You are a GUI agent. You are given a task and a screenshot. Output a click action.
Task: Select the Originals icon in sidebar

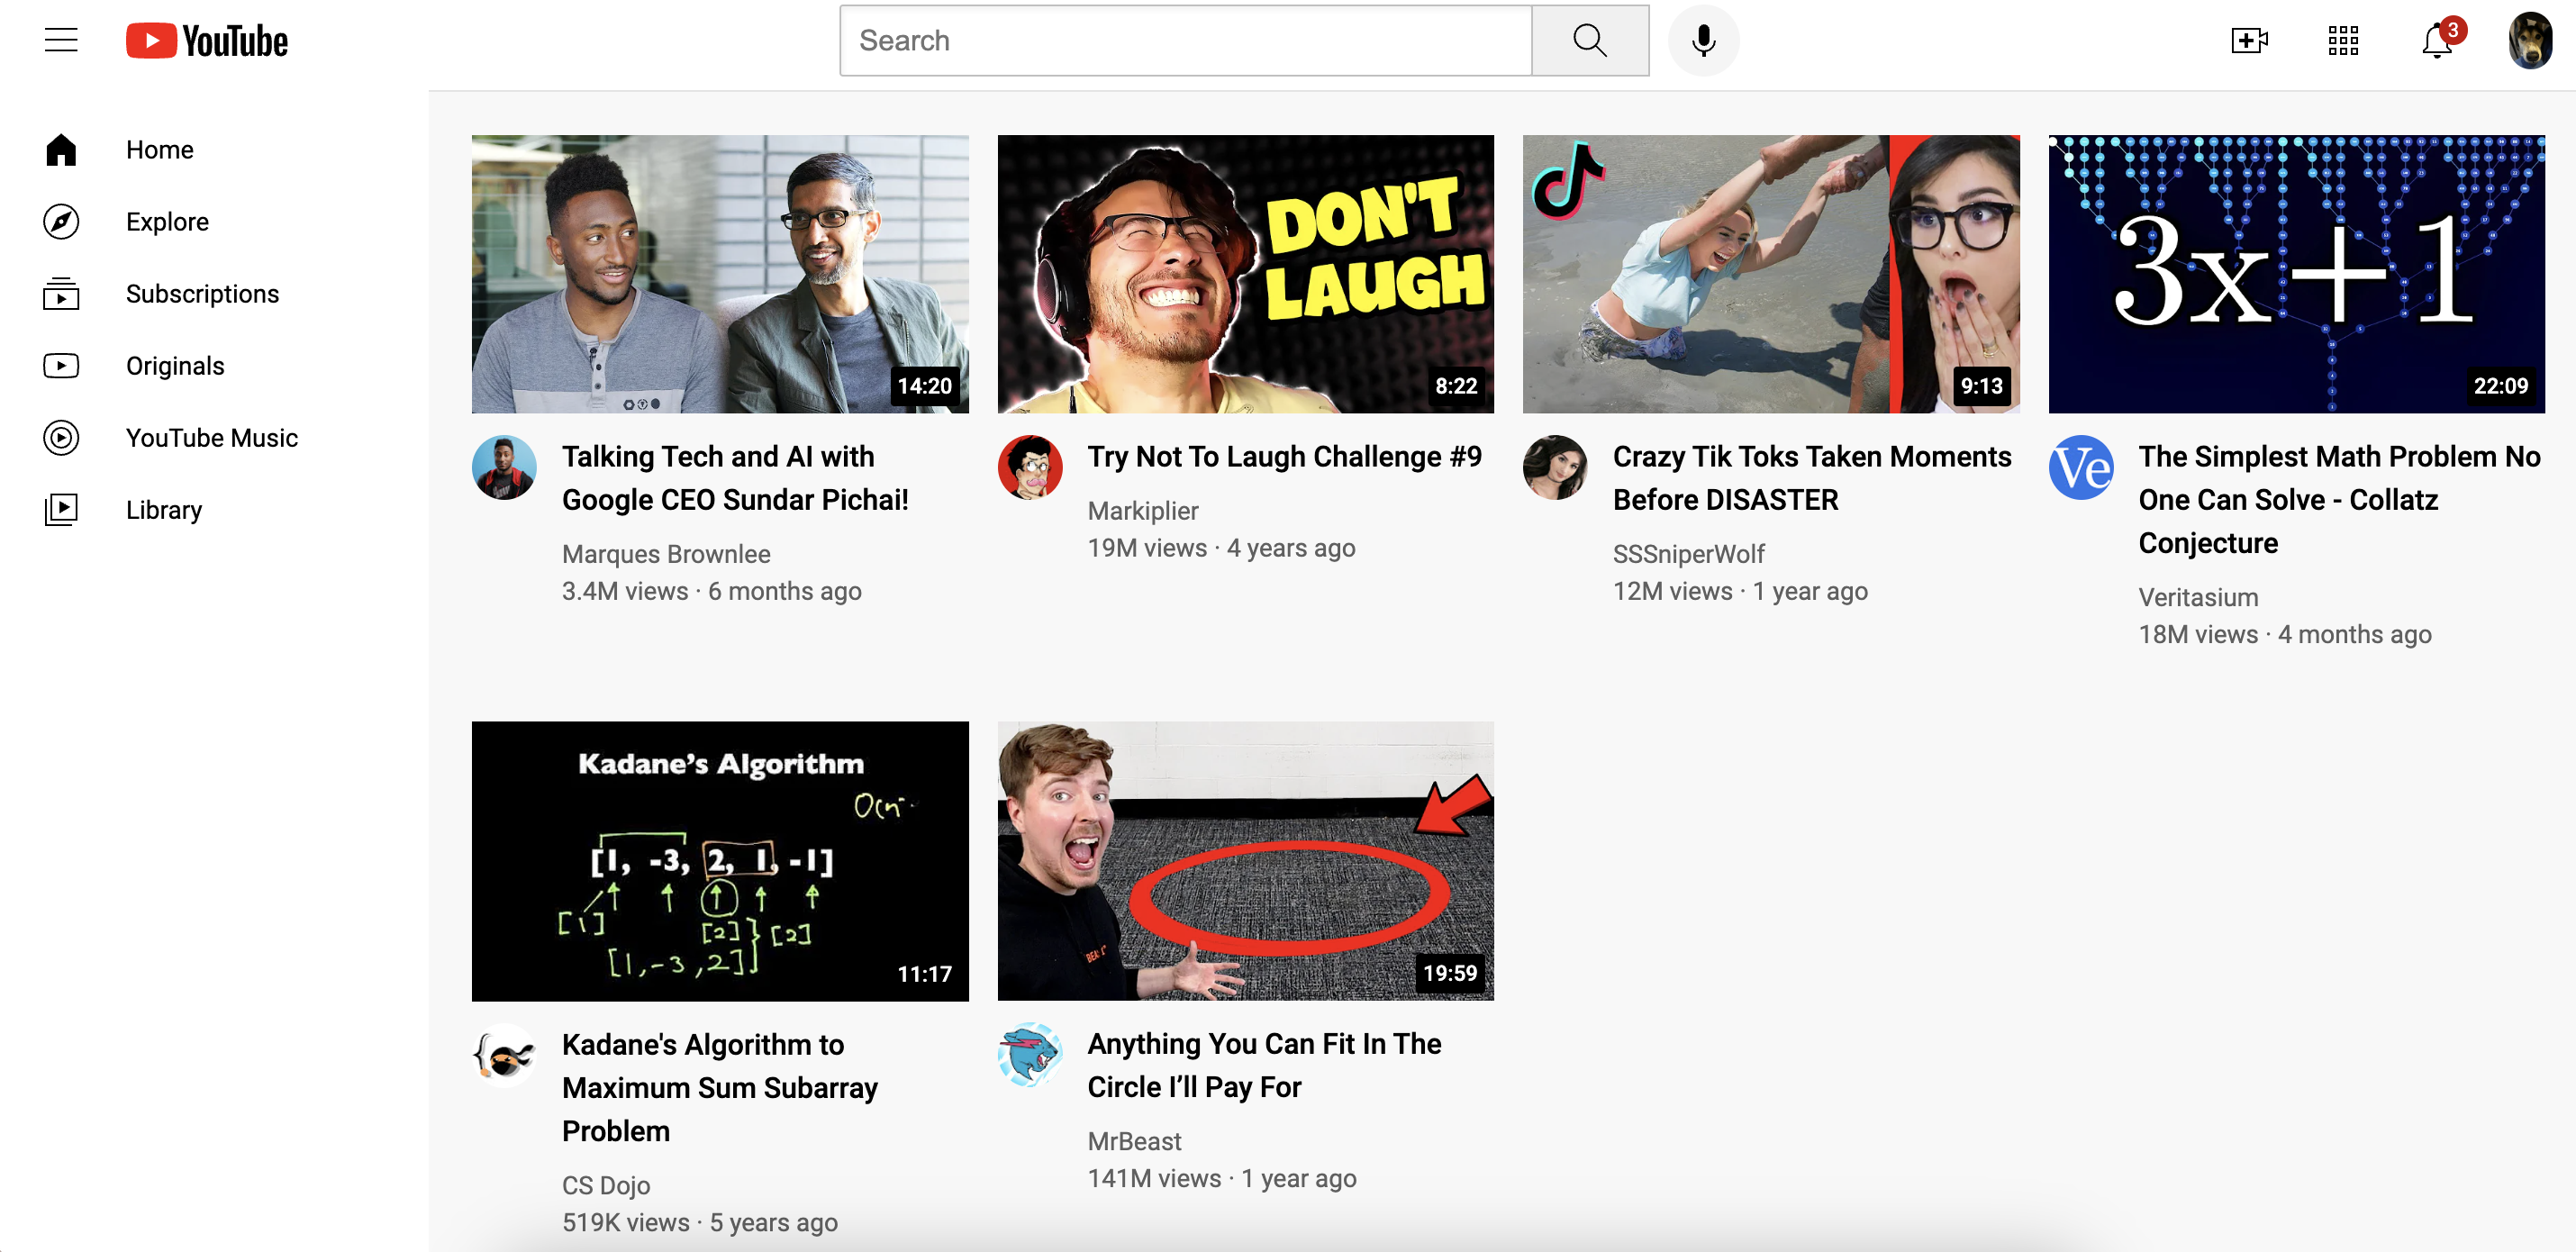(61, 365)
